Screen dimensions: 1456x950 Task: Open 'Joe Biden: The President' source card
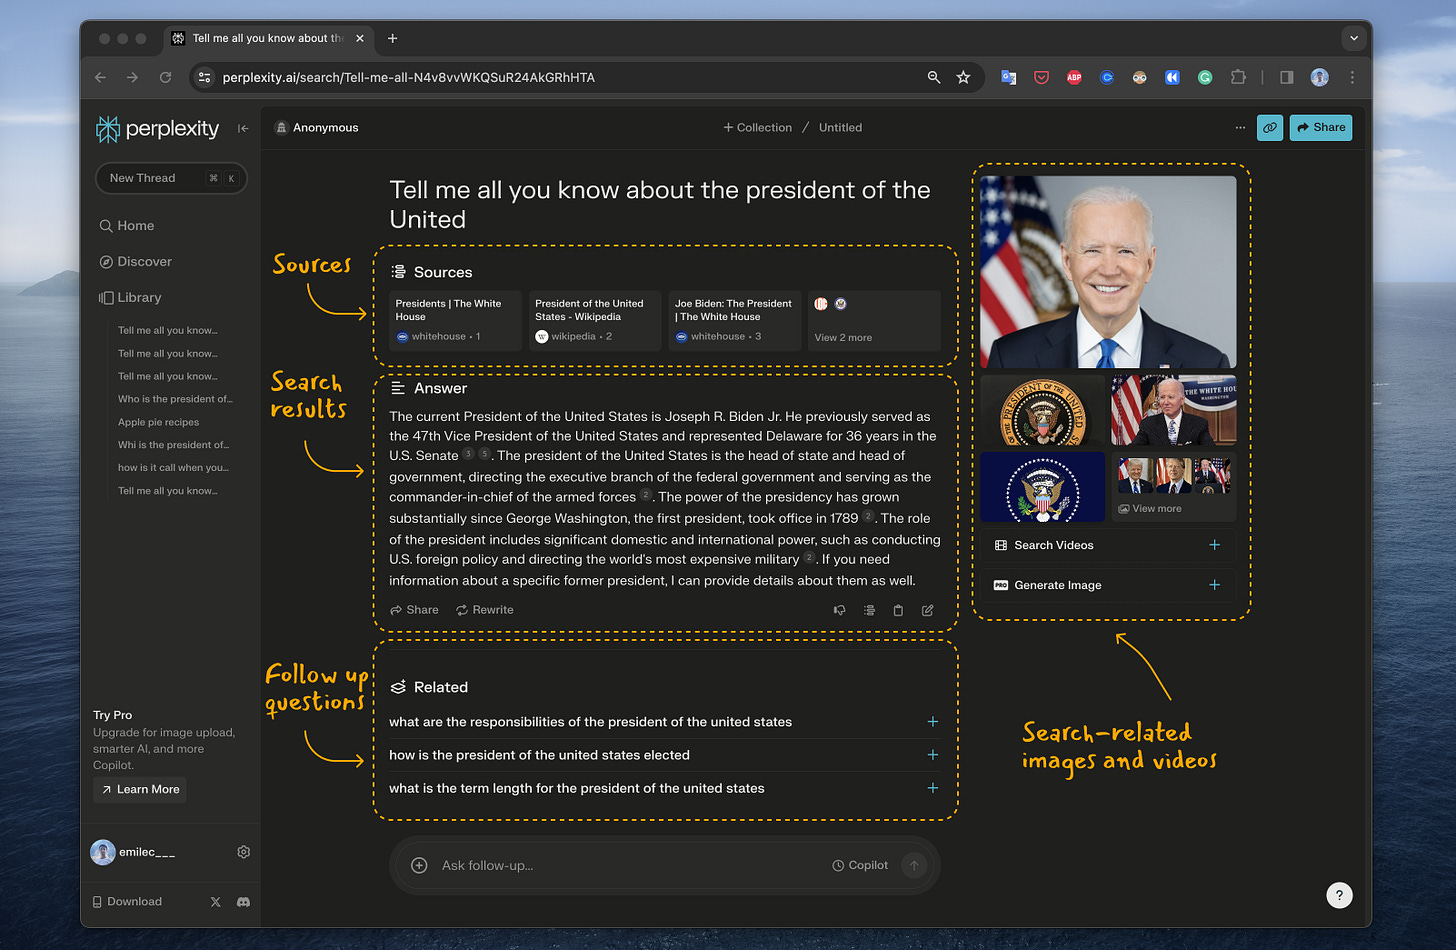coord(735,320)
